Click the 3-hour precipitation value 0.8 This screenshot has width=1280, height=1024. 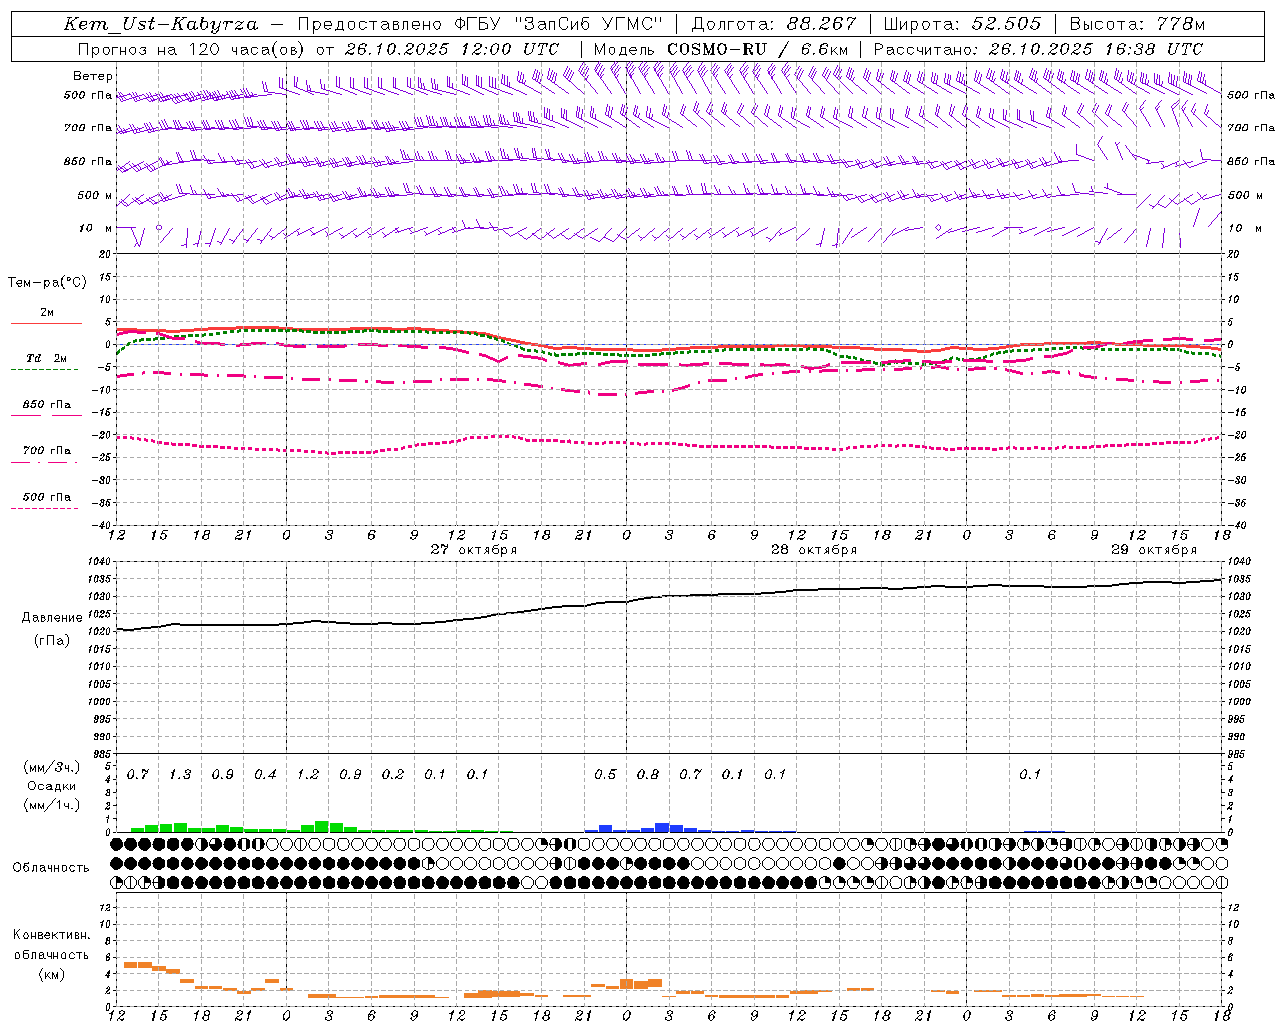pyautogui.click(x=648, y=775)
